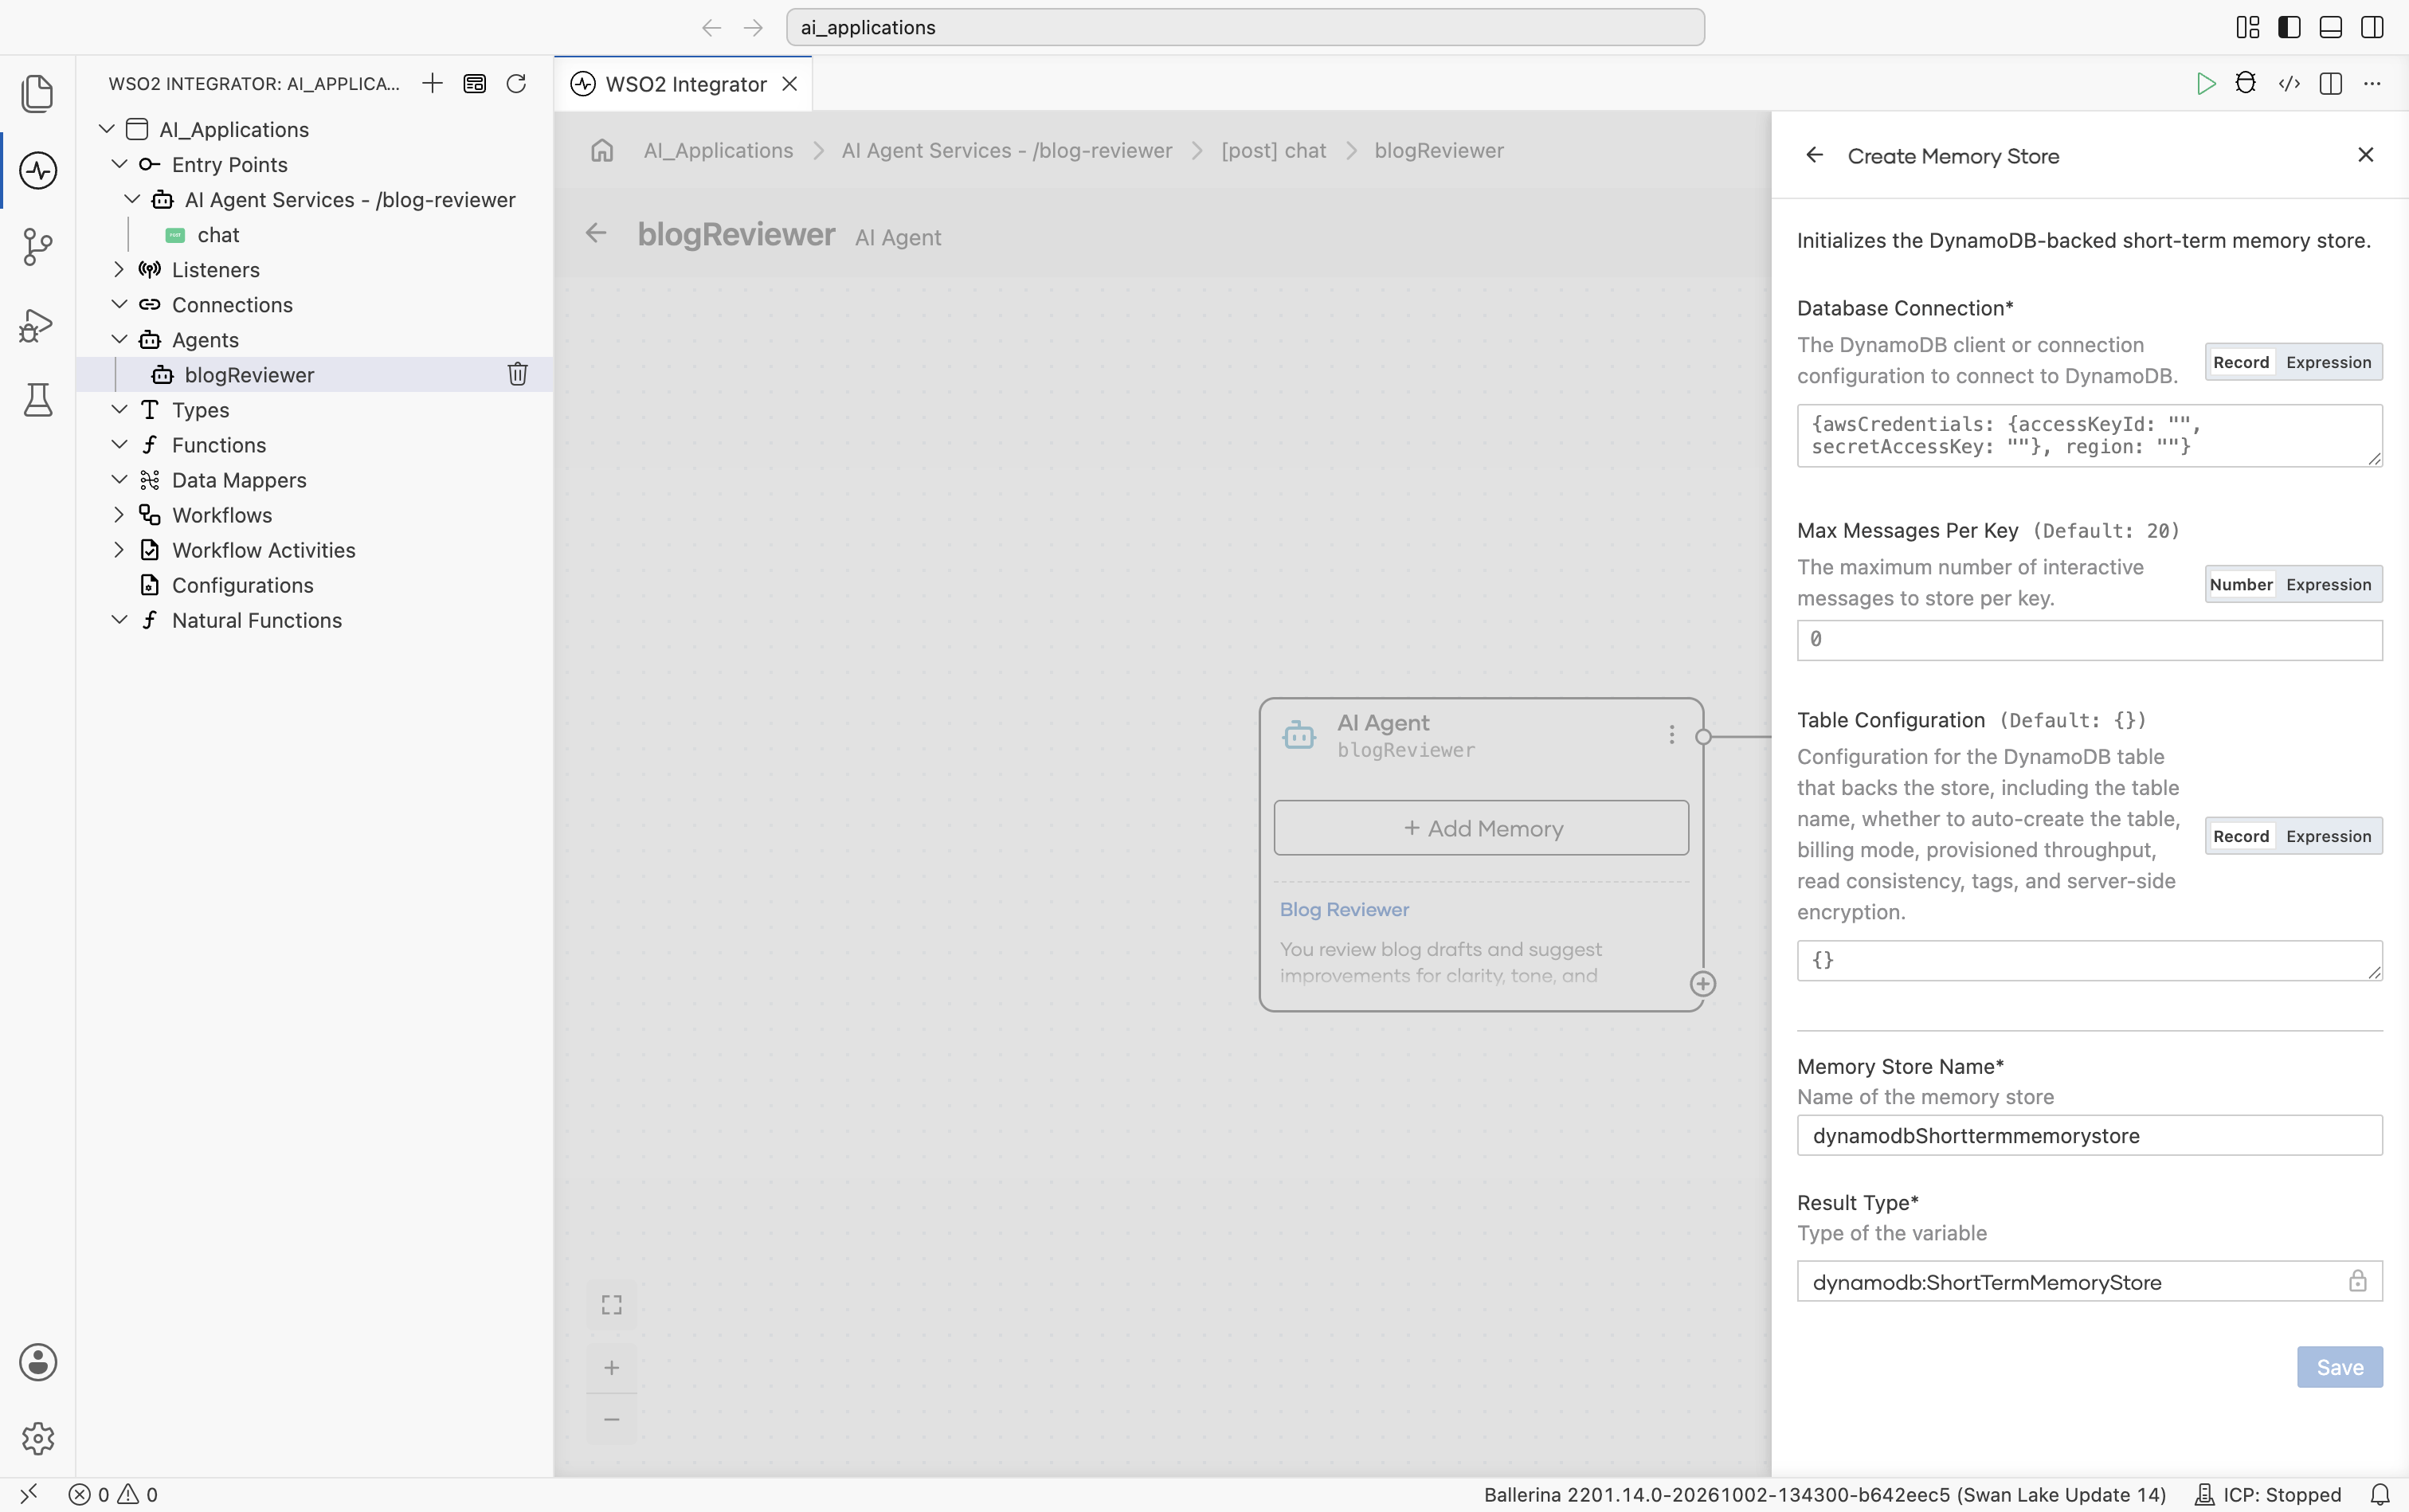Run the integration with the play icon
This screenshot has width=2409, height=1512.
2206,83
